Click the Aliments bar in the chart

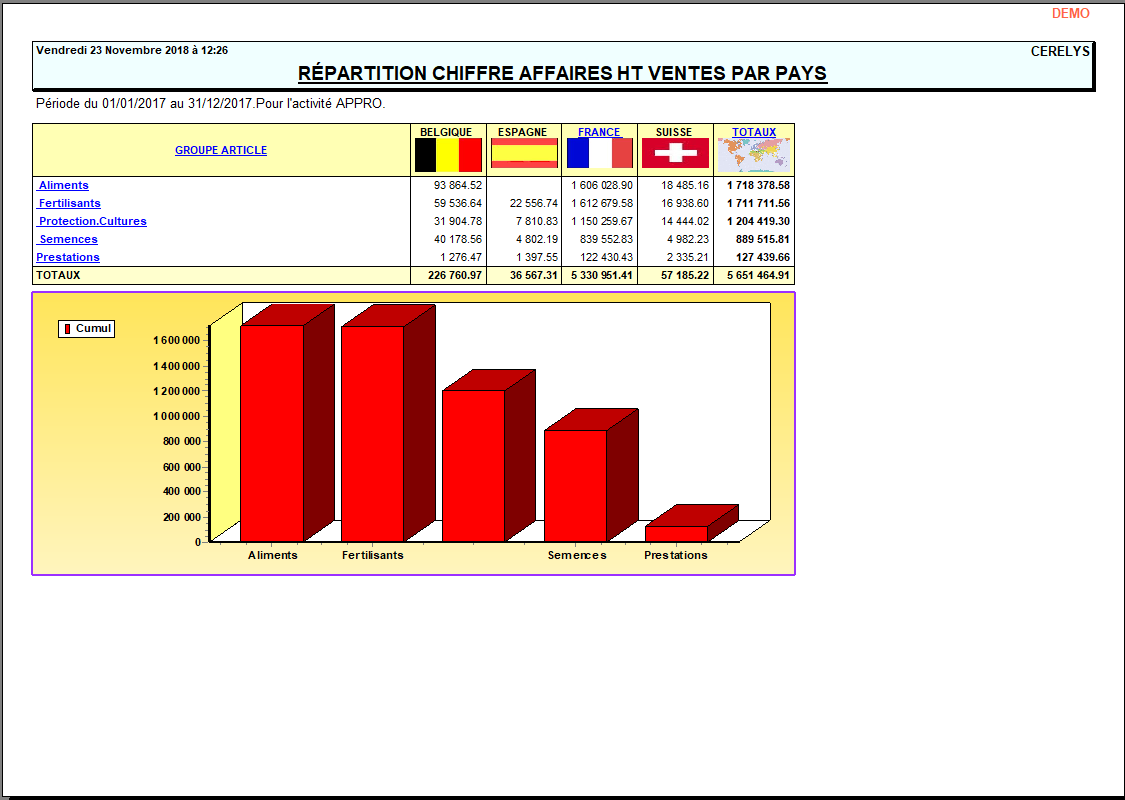[273, 430]
